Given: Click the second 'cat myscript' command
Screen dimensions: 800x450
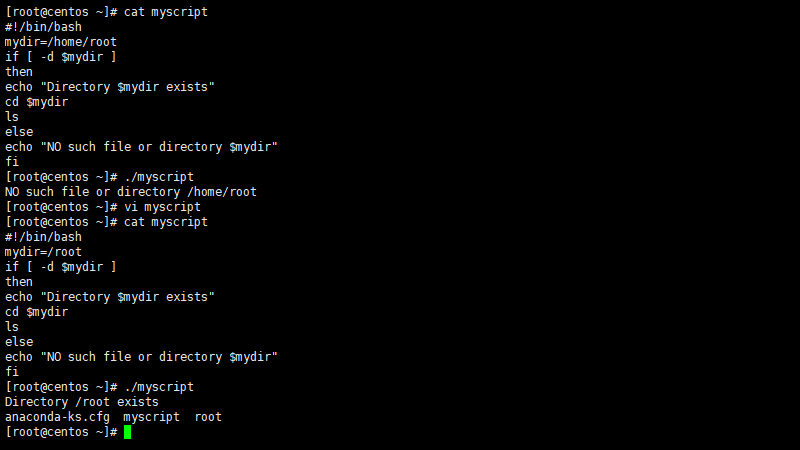Looking at the screenshot, I should [166, 222].
